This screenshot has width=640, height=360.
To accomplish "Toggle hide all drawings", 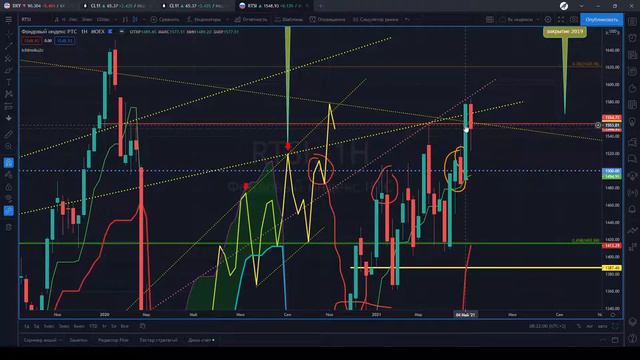I will 9,199.
